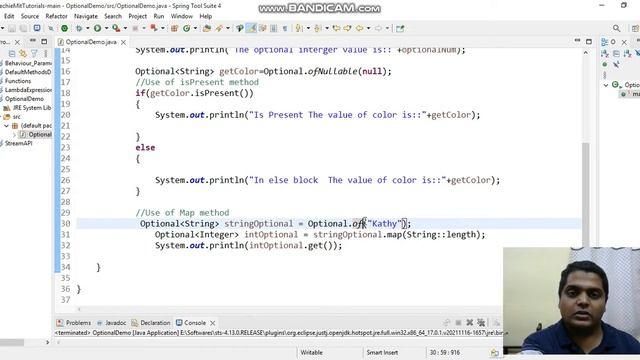
Task: Click the Run Last Tool external tools icon
Action: [x=116, y=28]
